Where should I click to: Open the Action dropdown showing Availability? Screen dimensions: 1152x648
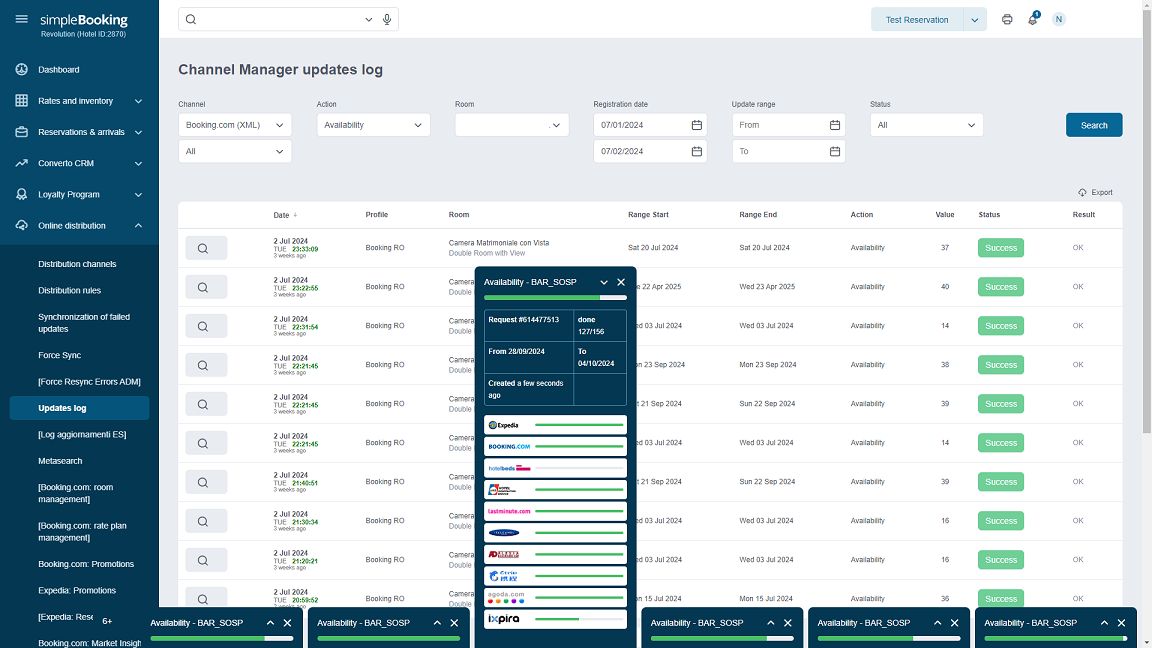373,125
